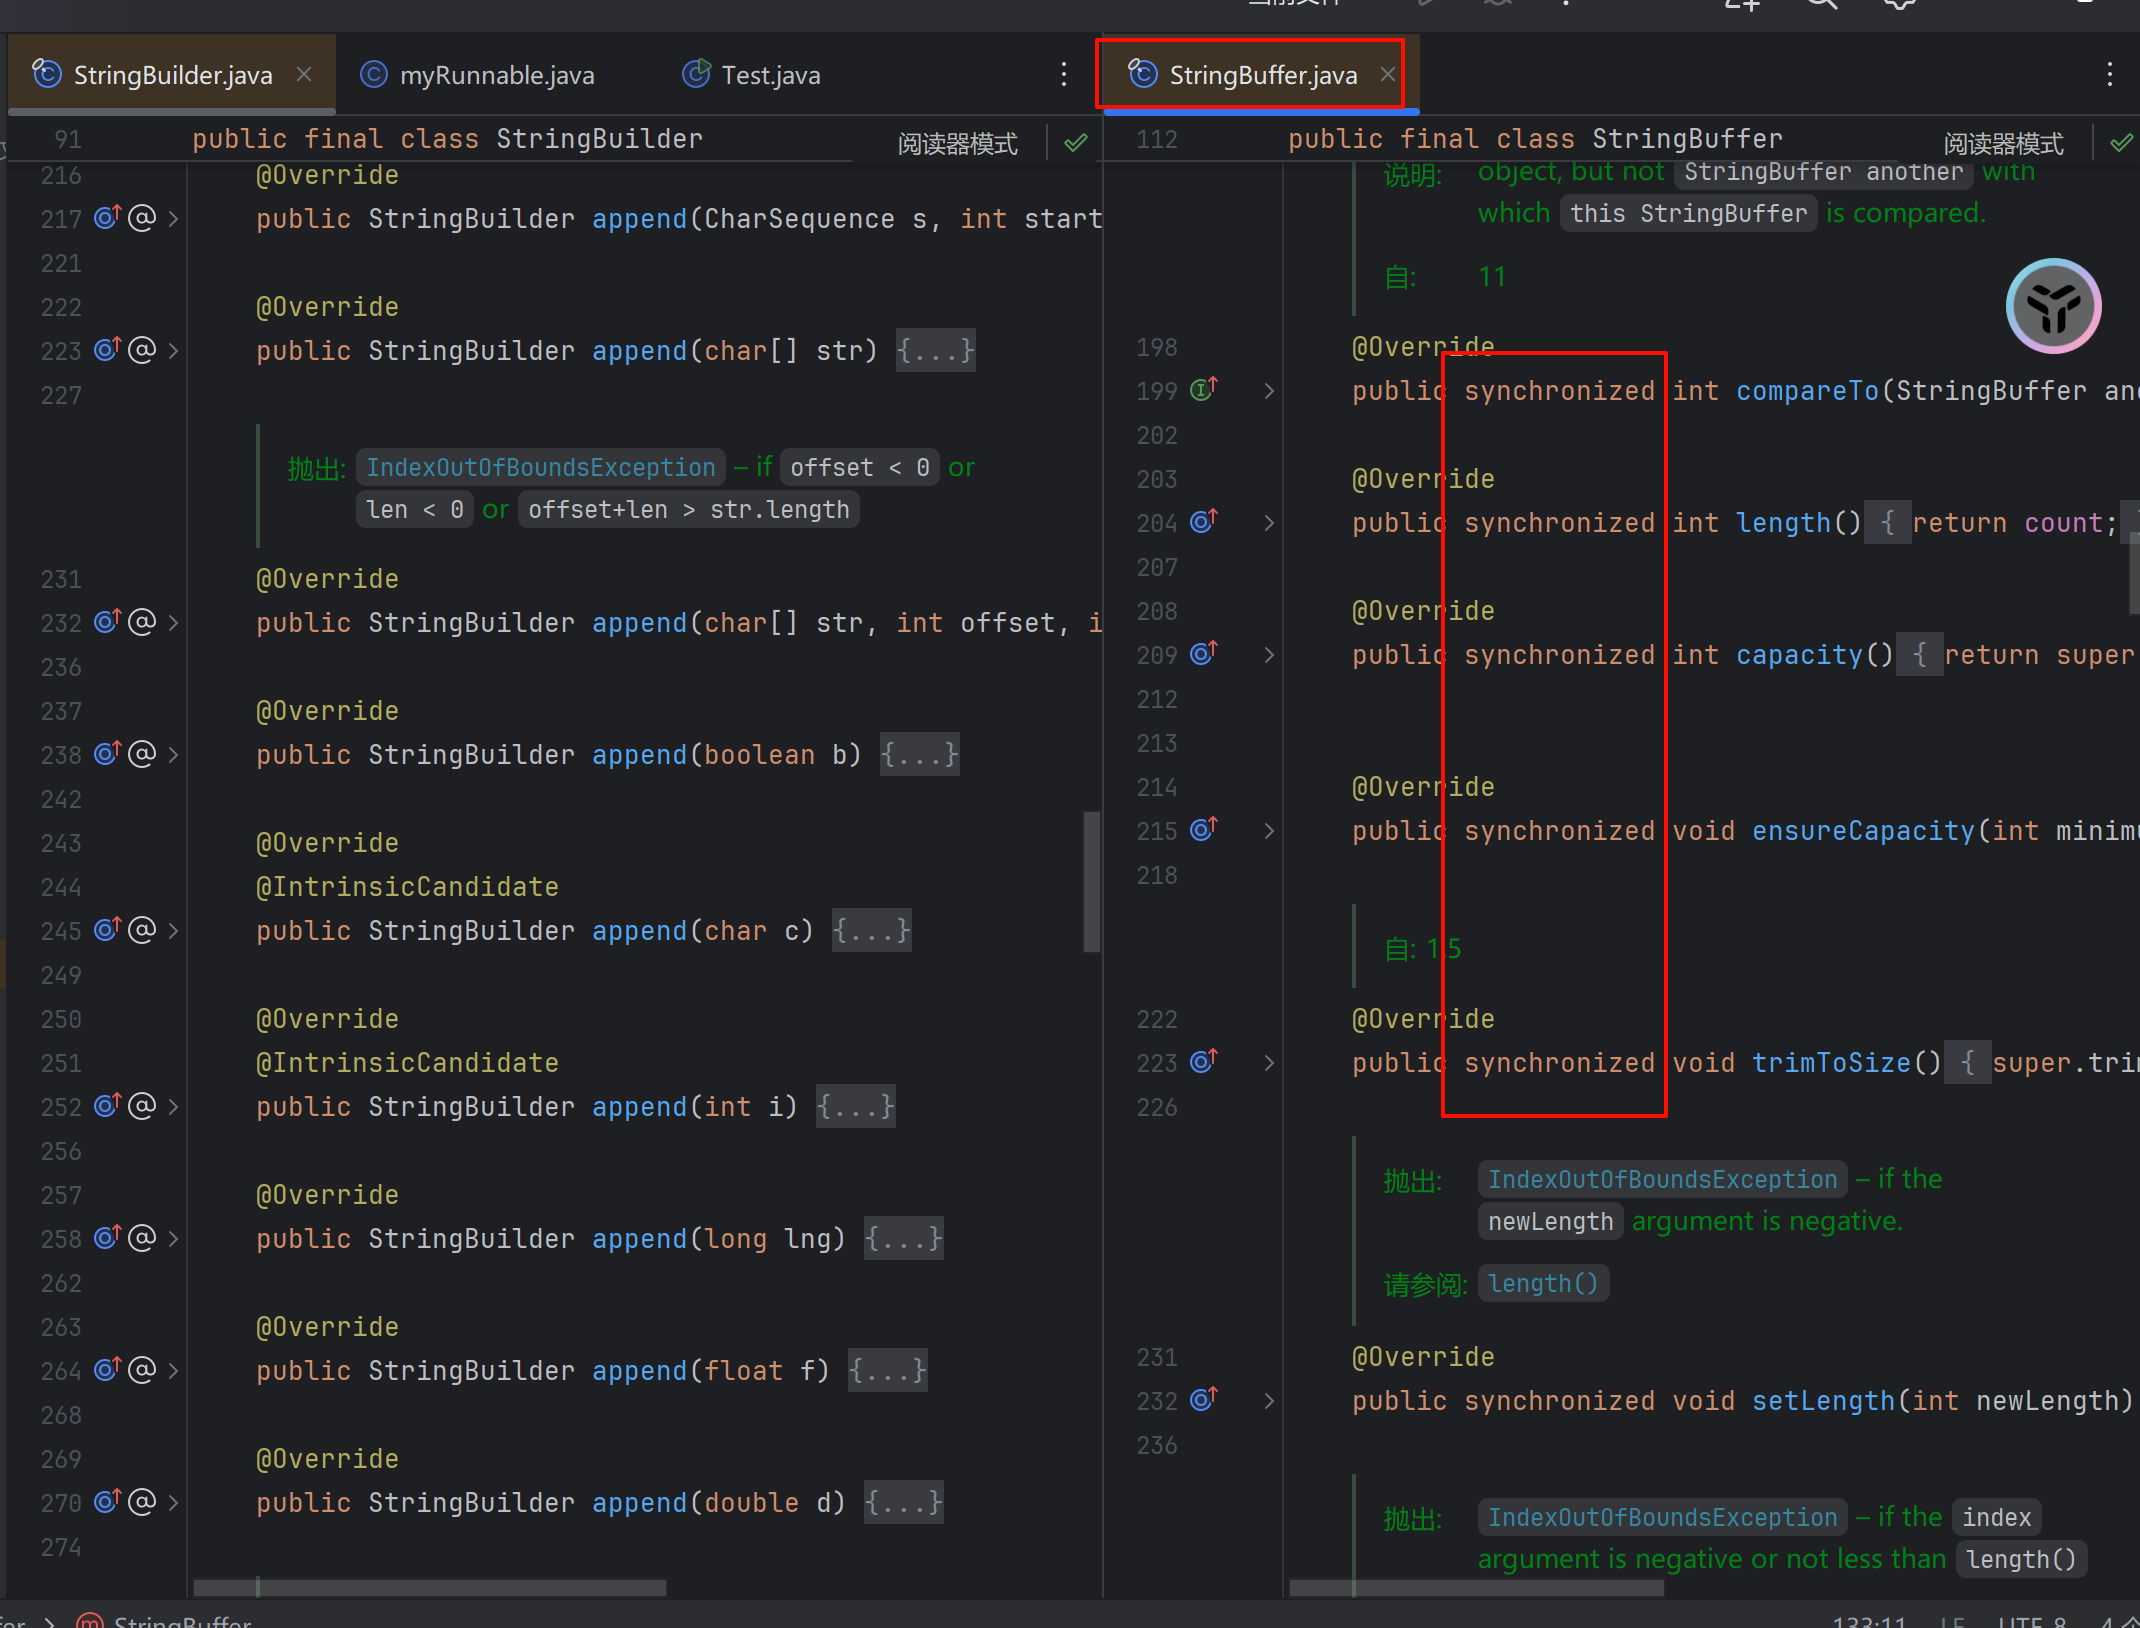This screenshot has height=1628, width=2140.
Task: Switch to the myRunnable.java tab
Action: click(496, 75)
